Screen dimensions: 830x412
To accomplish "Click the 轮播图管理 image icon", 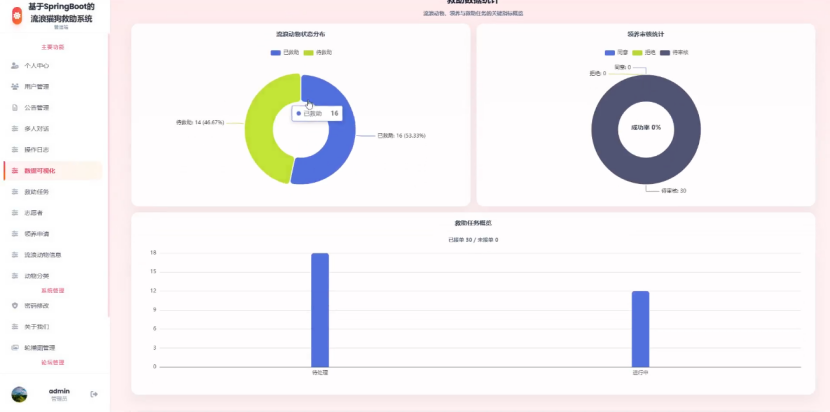I will [x=15, y=347].
